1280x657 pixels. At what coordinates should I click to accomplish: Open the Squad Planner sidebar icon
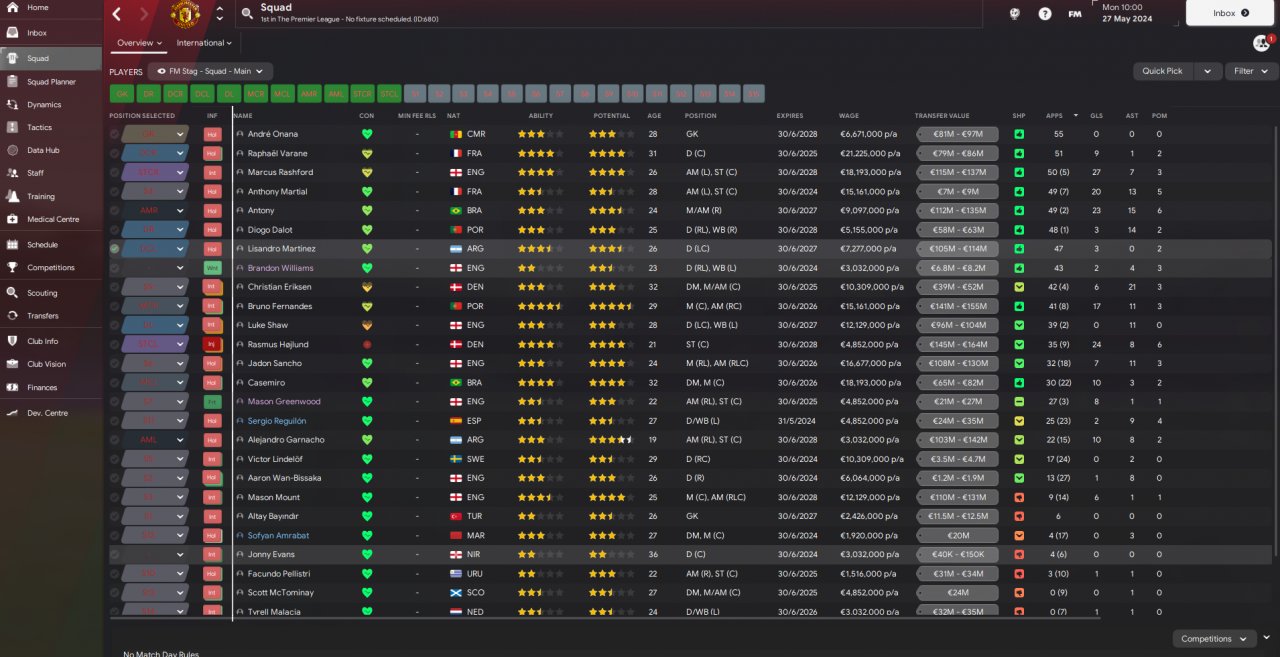click(x=12, y=82)
